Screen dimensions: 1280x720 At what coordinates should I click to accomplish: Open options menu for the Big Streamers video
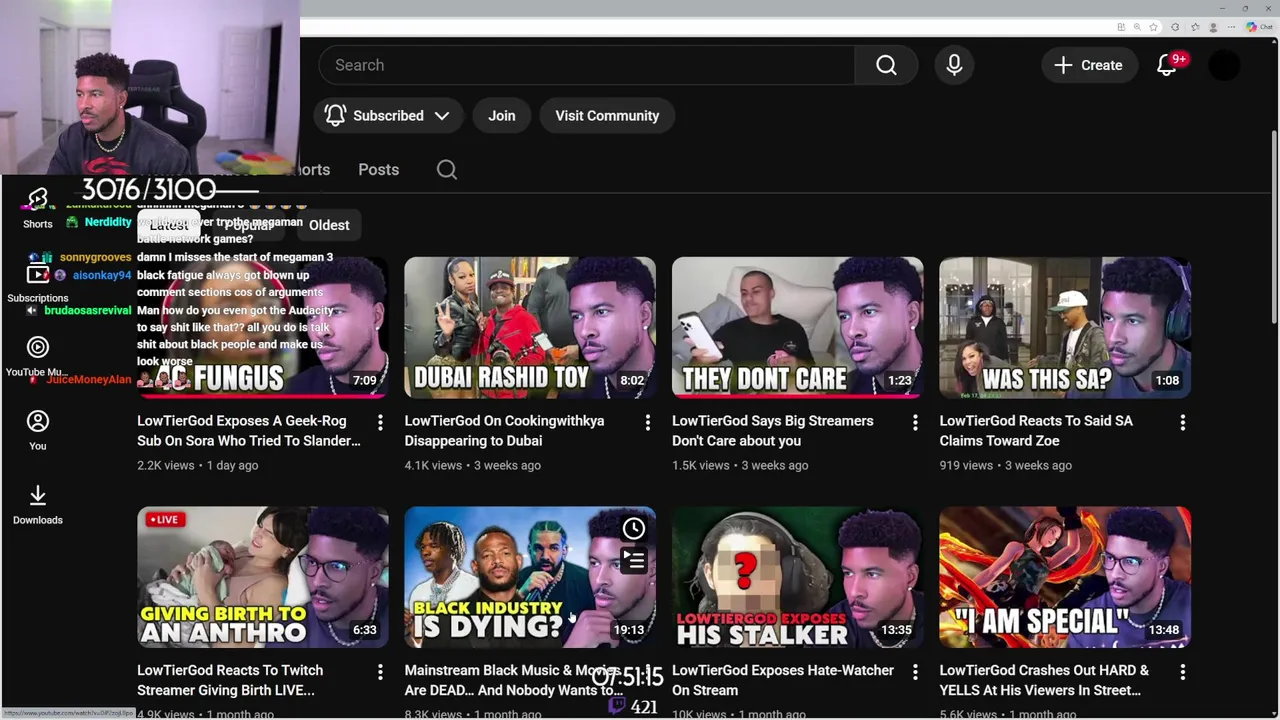(915, 423)
